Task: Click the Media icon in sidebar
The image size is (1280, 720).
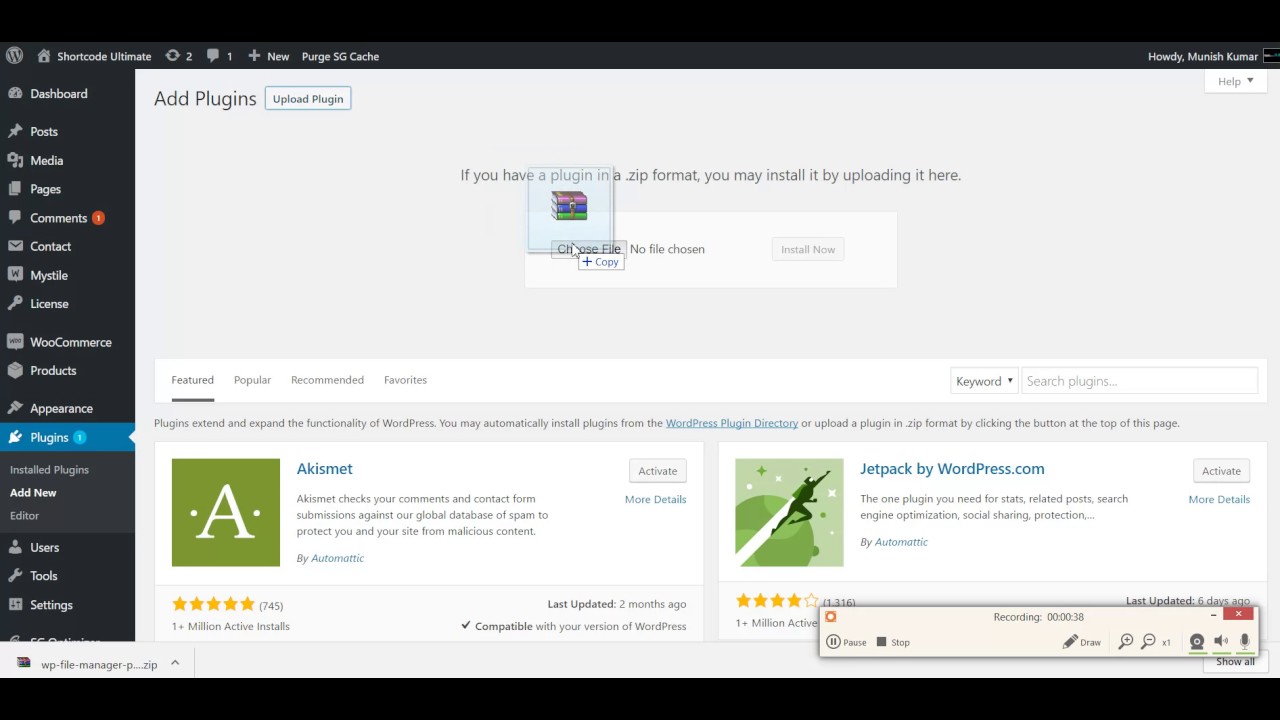Action: 15,160
